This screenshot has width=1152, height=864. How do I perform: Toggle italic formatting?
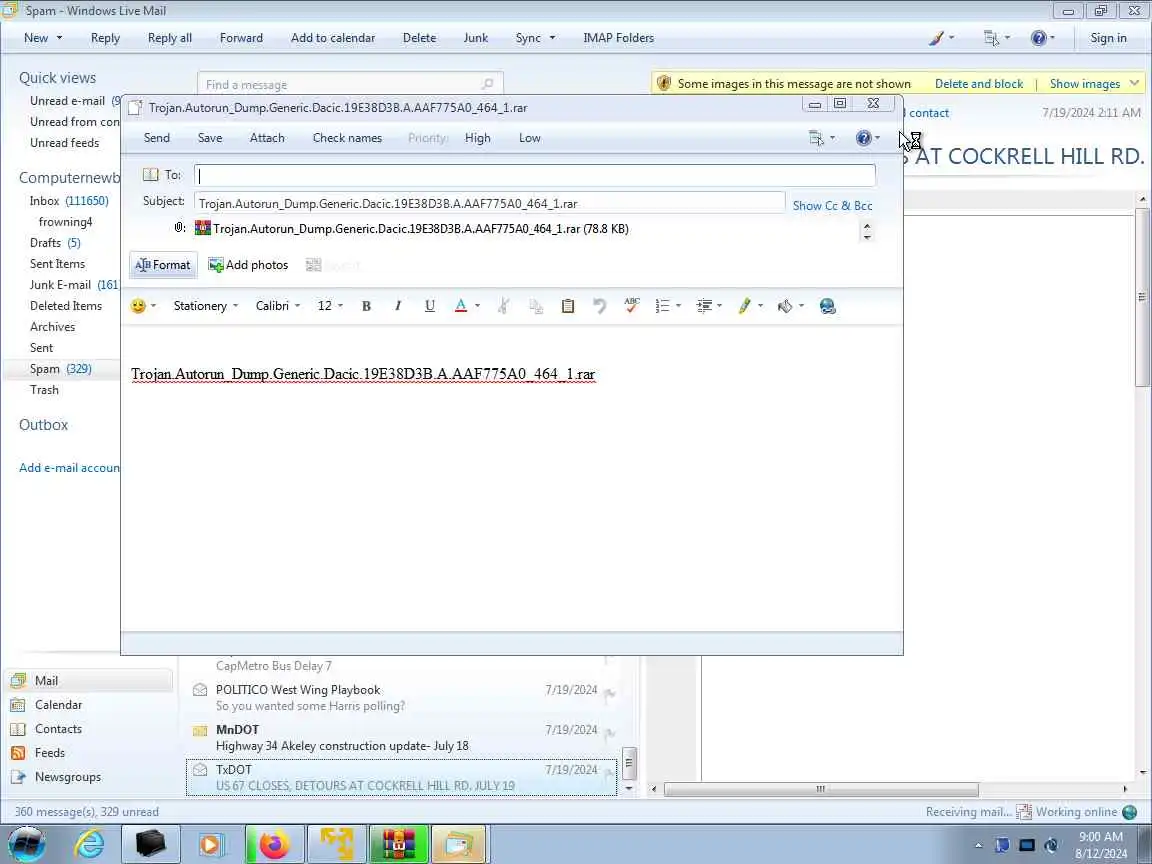pos(397,306)
